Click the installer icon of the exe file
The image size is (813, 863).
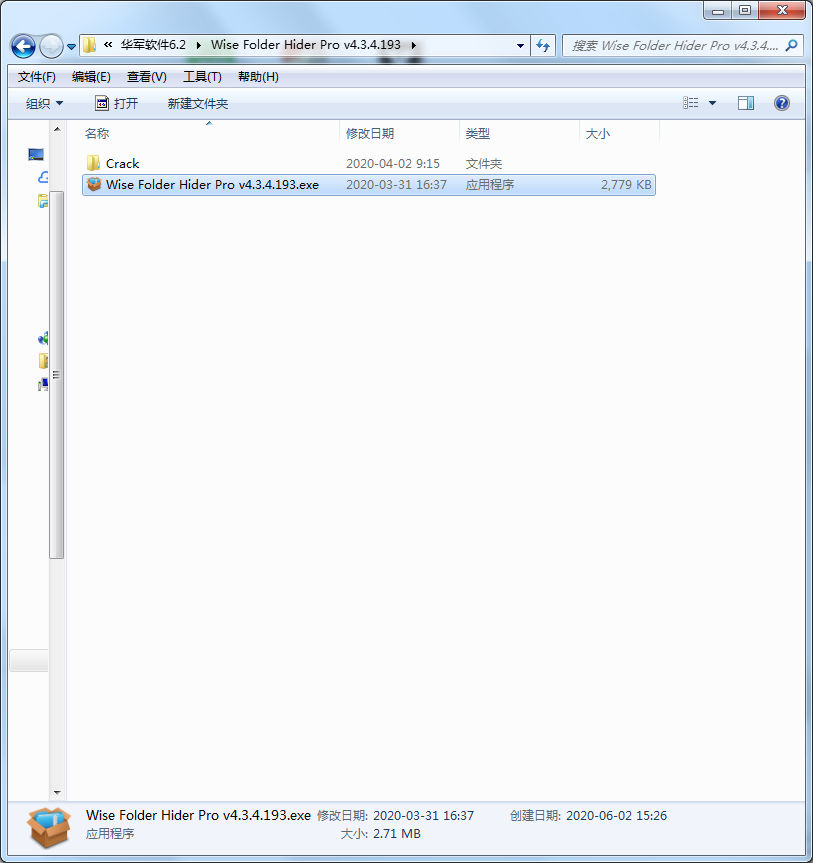point(94,184)
